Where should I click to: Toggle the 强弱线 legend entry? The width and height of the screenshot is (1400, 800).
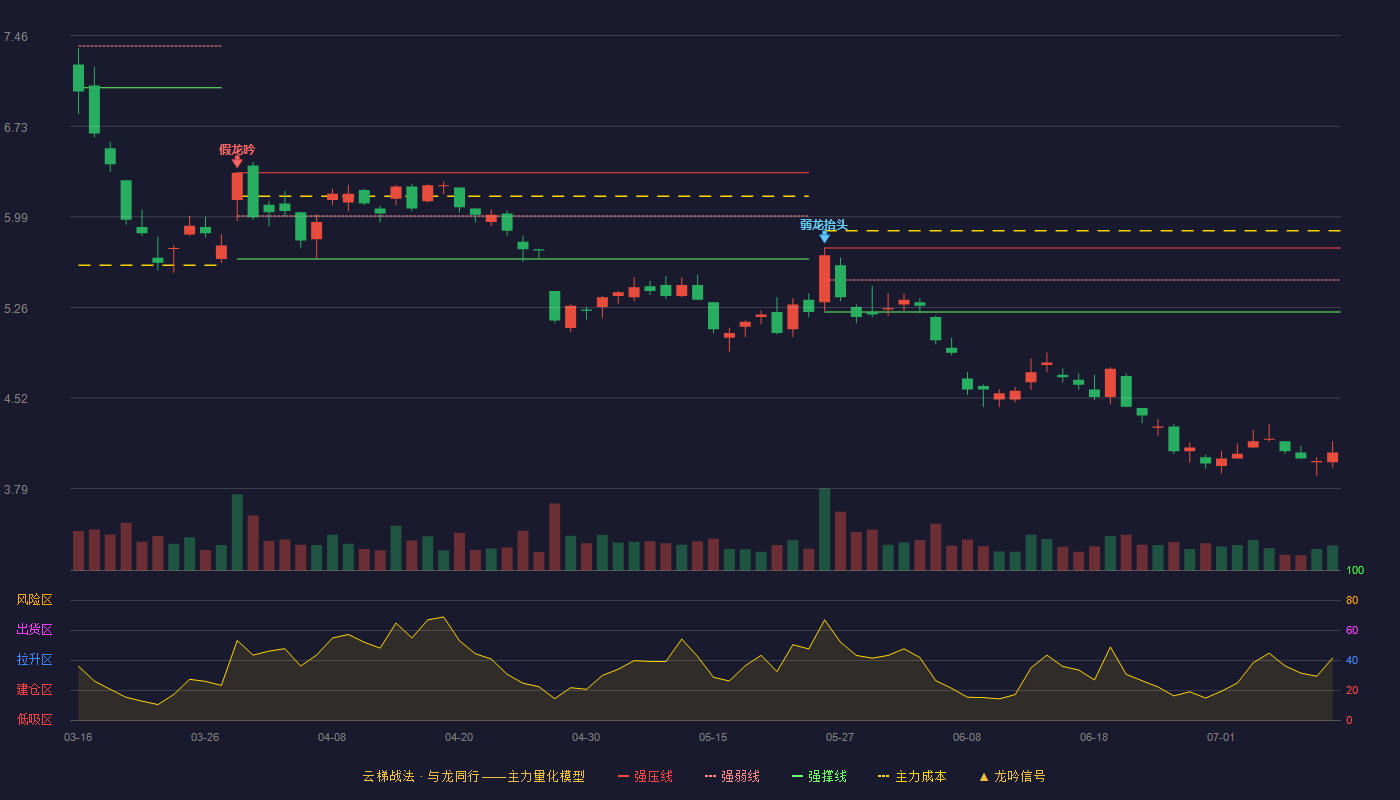pyautogui.click(x=732, y=776)
